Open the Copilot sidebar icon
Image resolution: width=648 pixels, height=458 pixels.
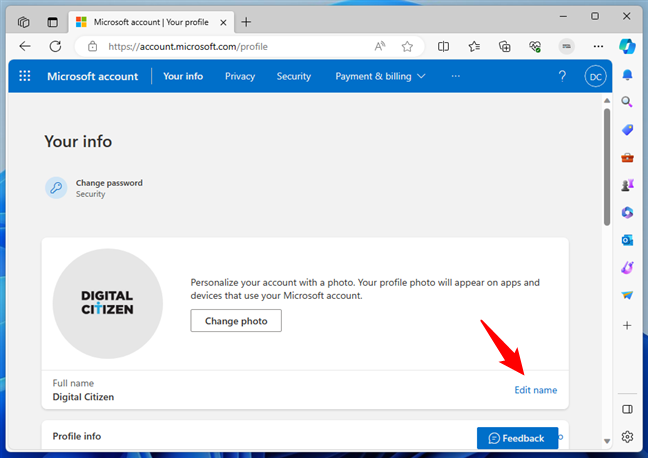point(627,46)
